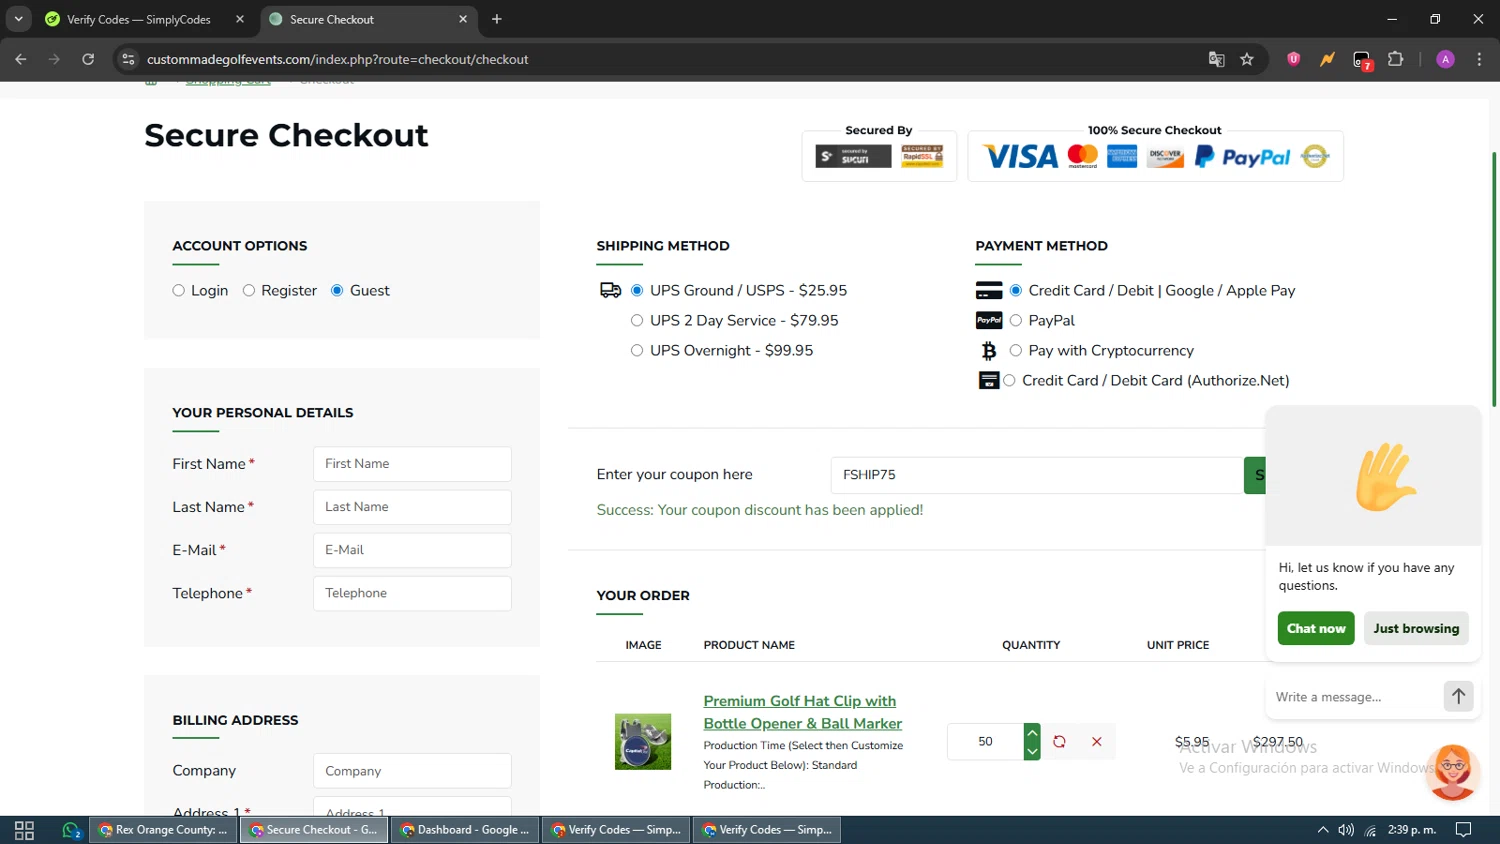Open the Windows Start button
1500x844 pixels.
(x=25, y=830)
